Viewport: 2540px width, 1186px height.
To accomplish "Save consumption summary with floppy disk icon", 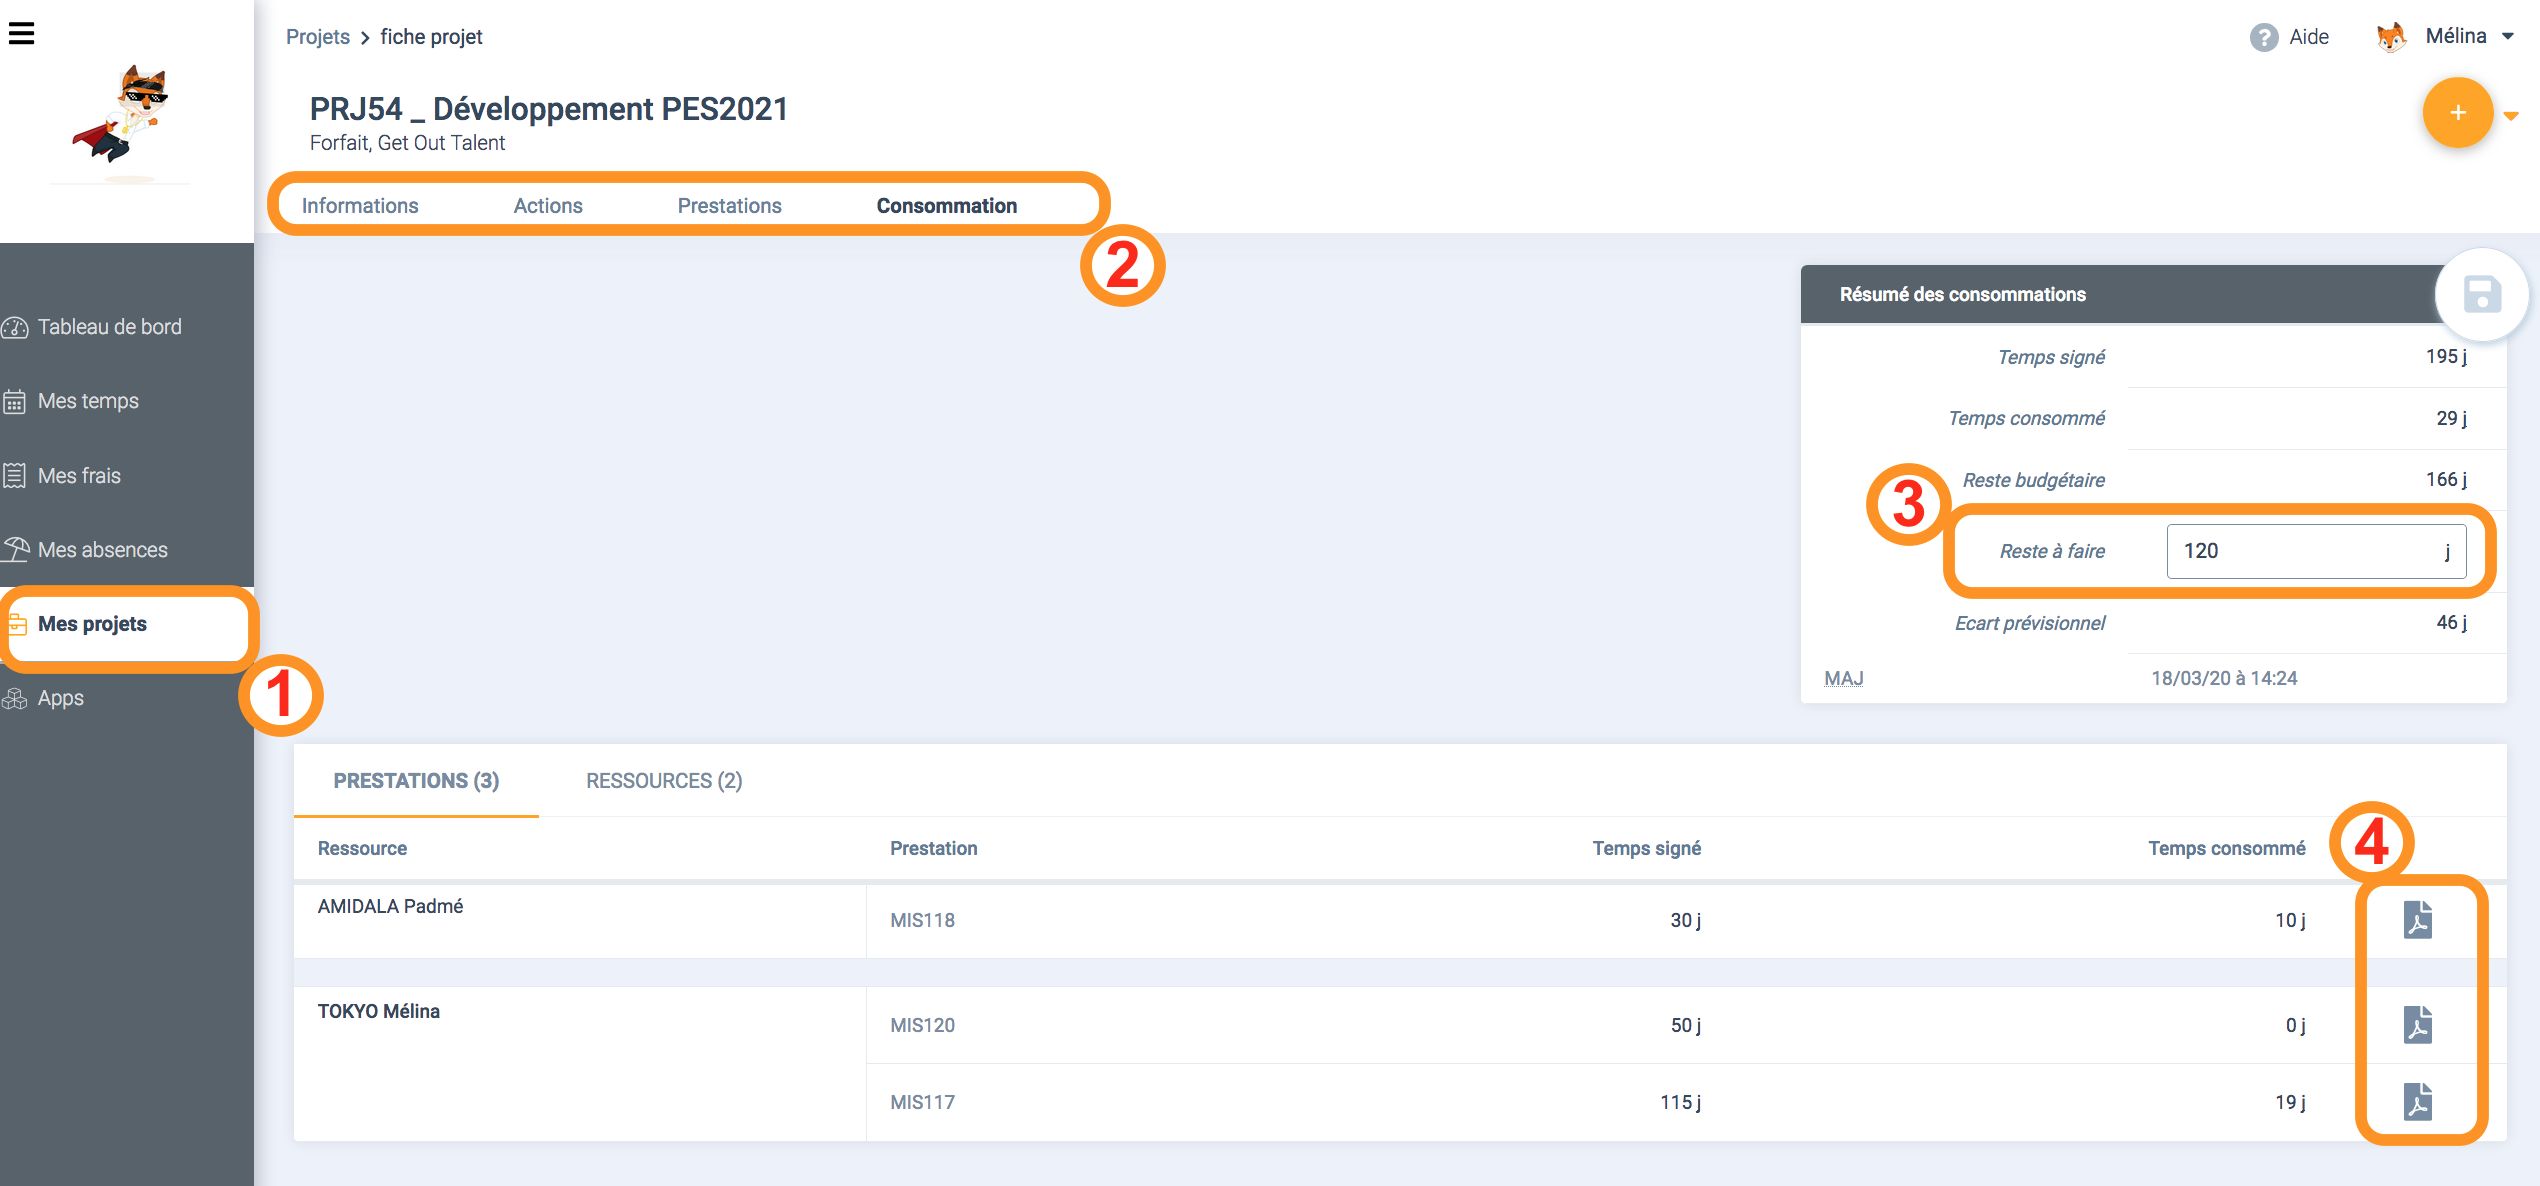I will click(2481, 295).
